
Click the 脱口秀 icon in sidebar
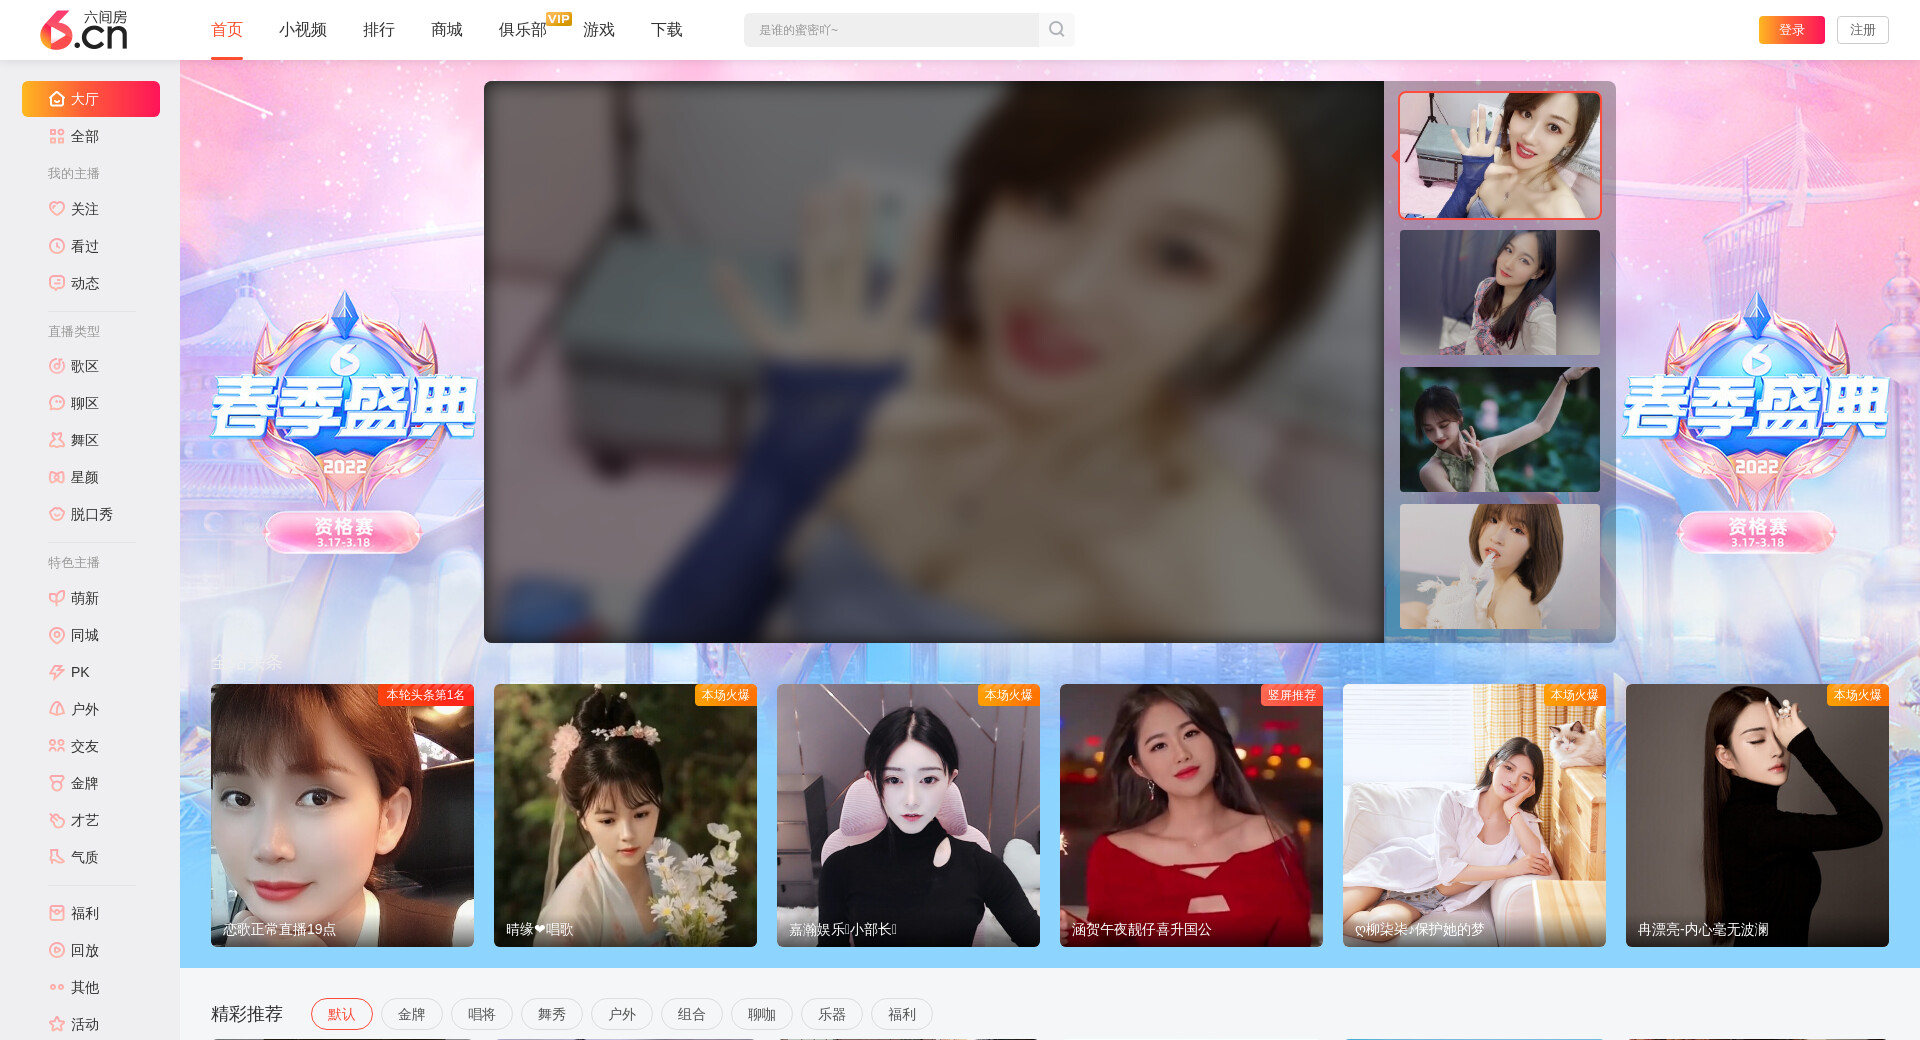coord(57,514)
